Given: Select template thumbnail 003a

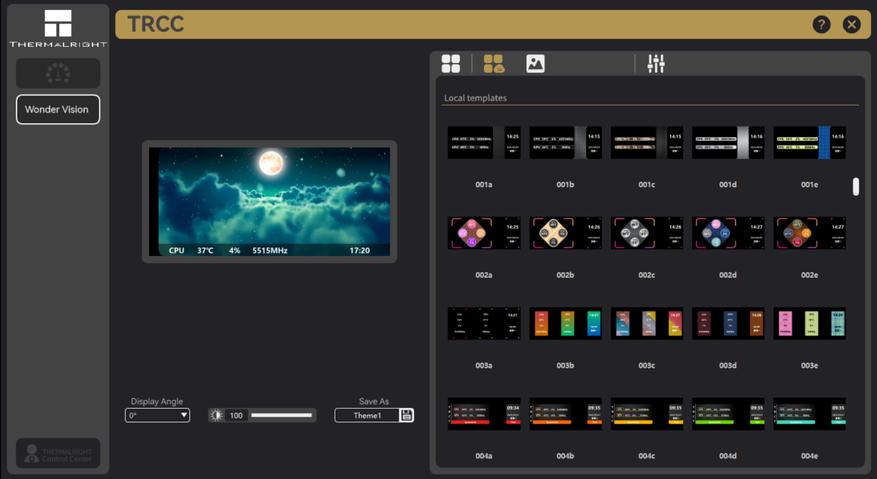Looking at the screenshot, I should tap(484, 323).
